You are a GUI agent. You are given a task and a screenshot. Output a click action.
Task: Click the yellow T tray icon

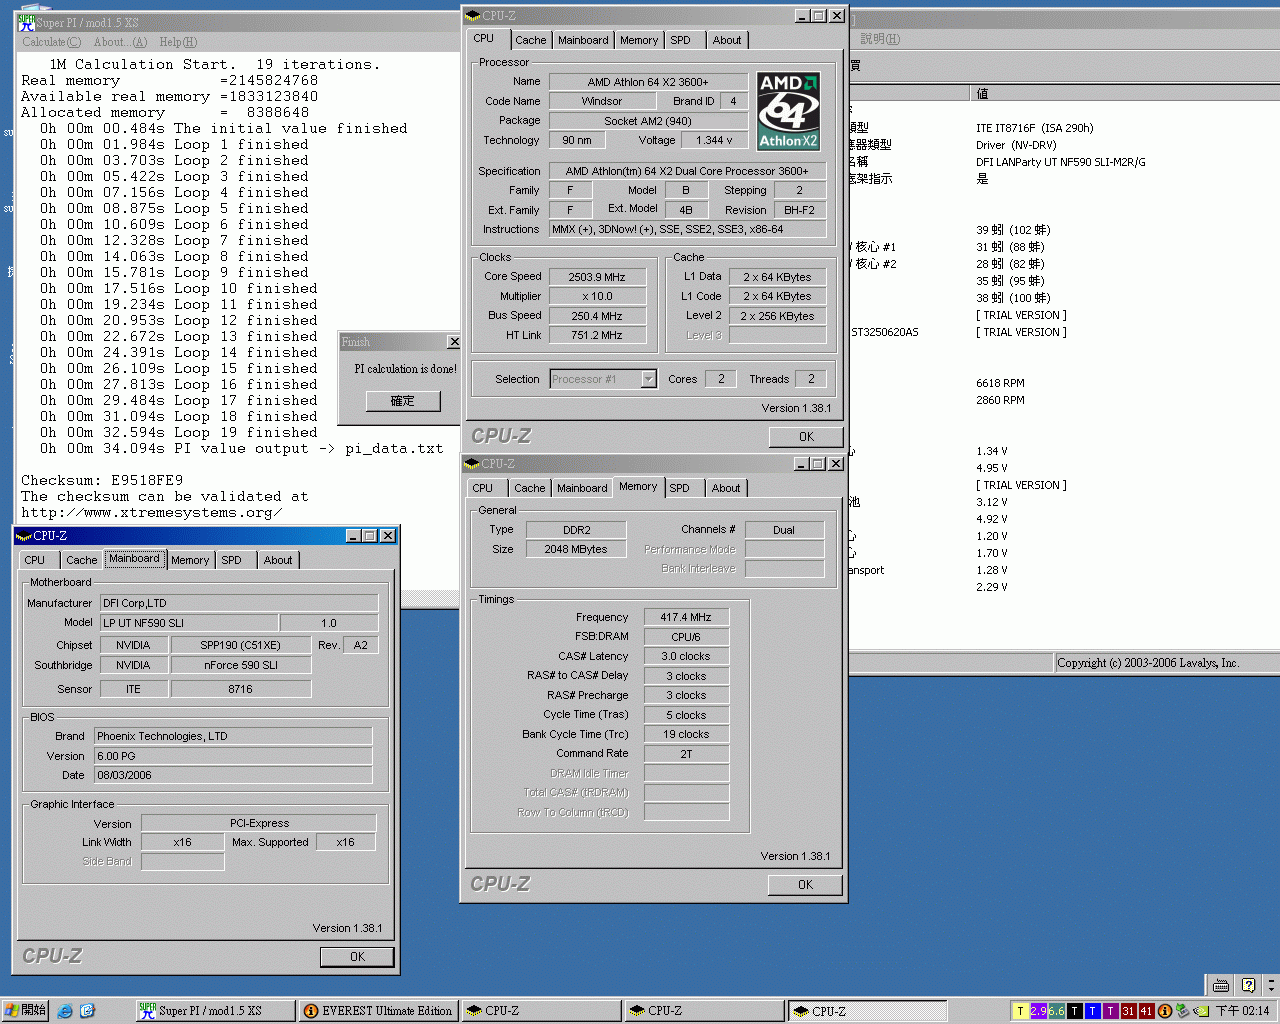coord(1020,1011)
